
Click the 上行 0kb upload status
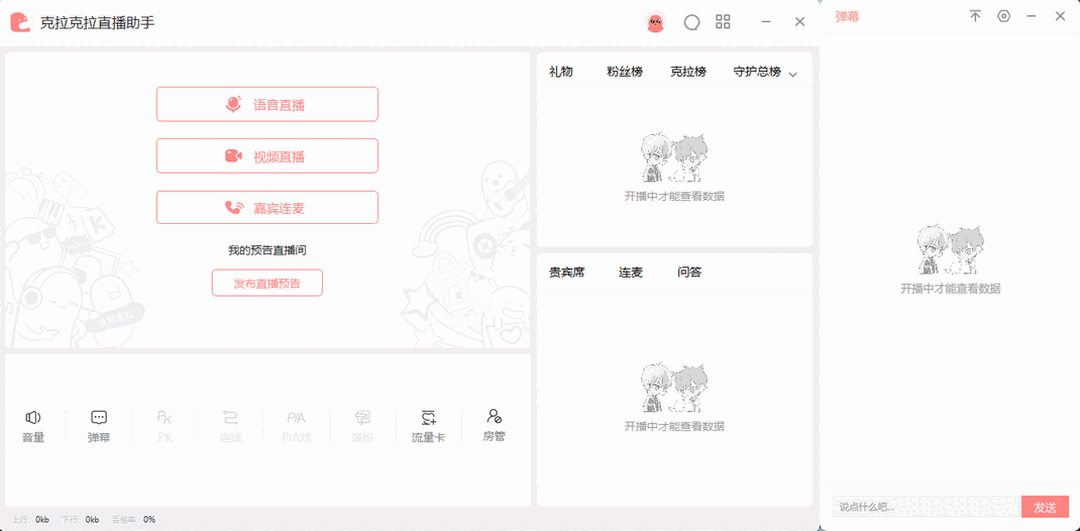pyautogui.click(x=31, y=519)
